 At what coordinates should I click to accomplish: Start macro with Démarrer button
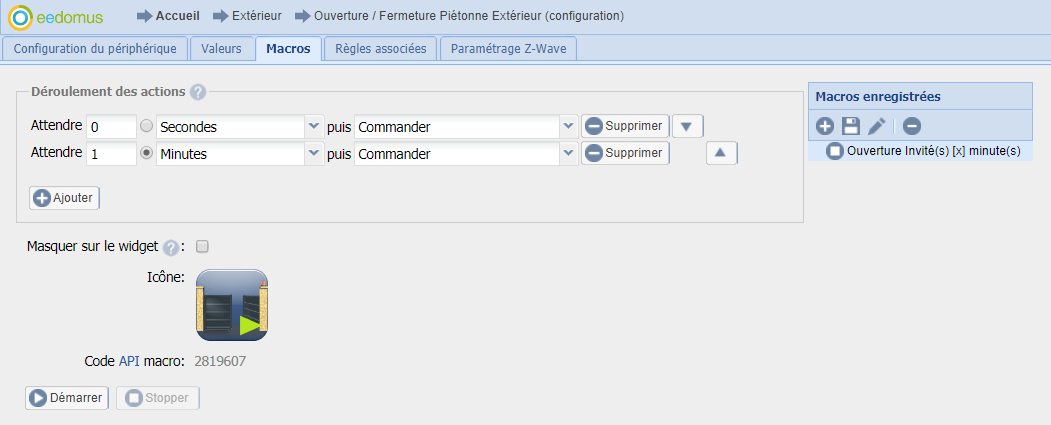pyautogui.click(x=67, y=398)
